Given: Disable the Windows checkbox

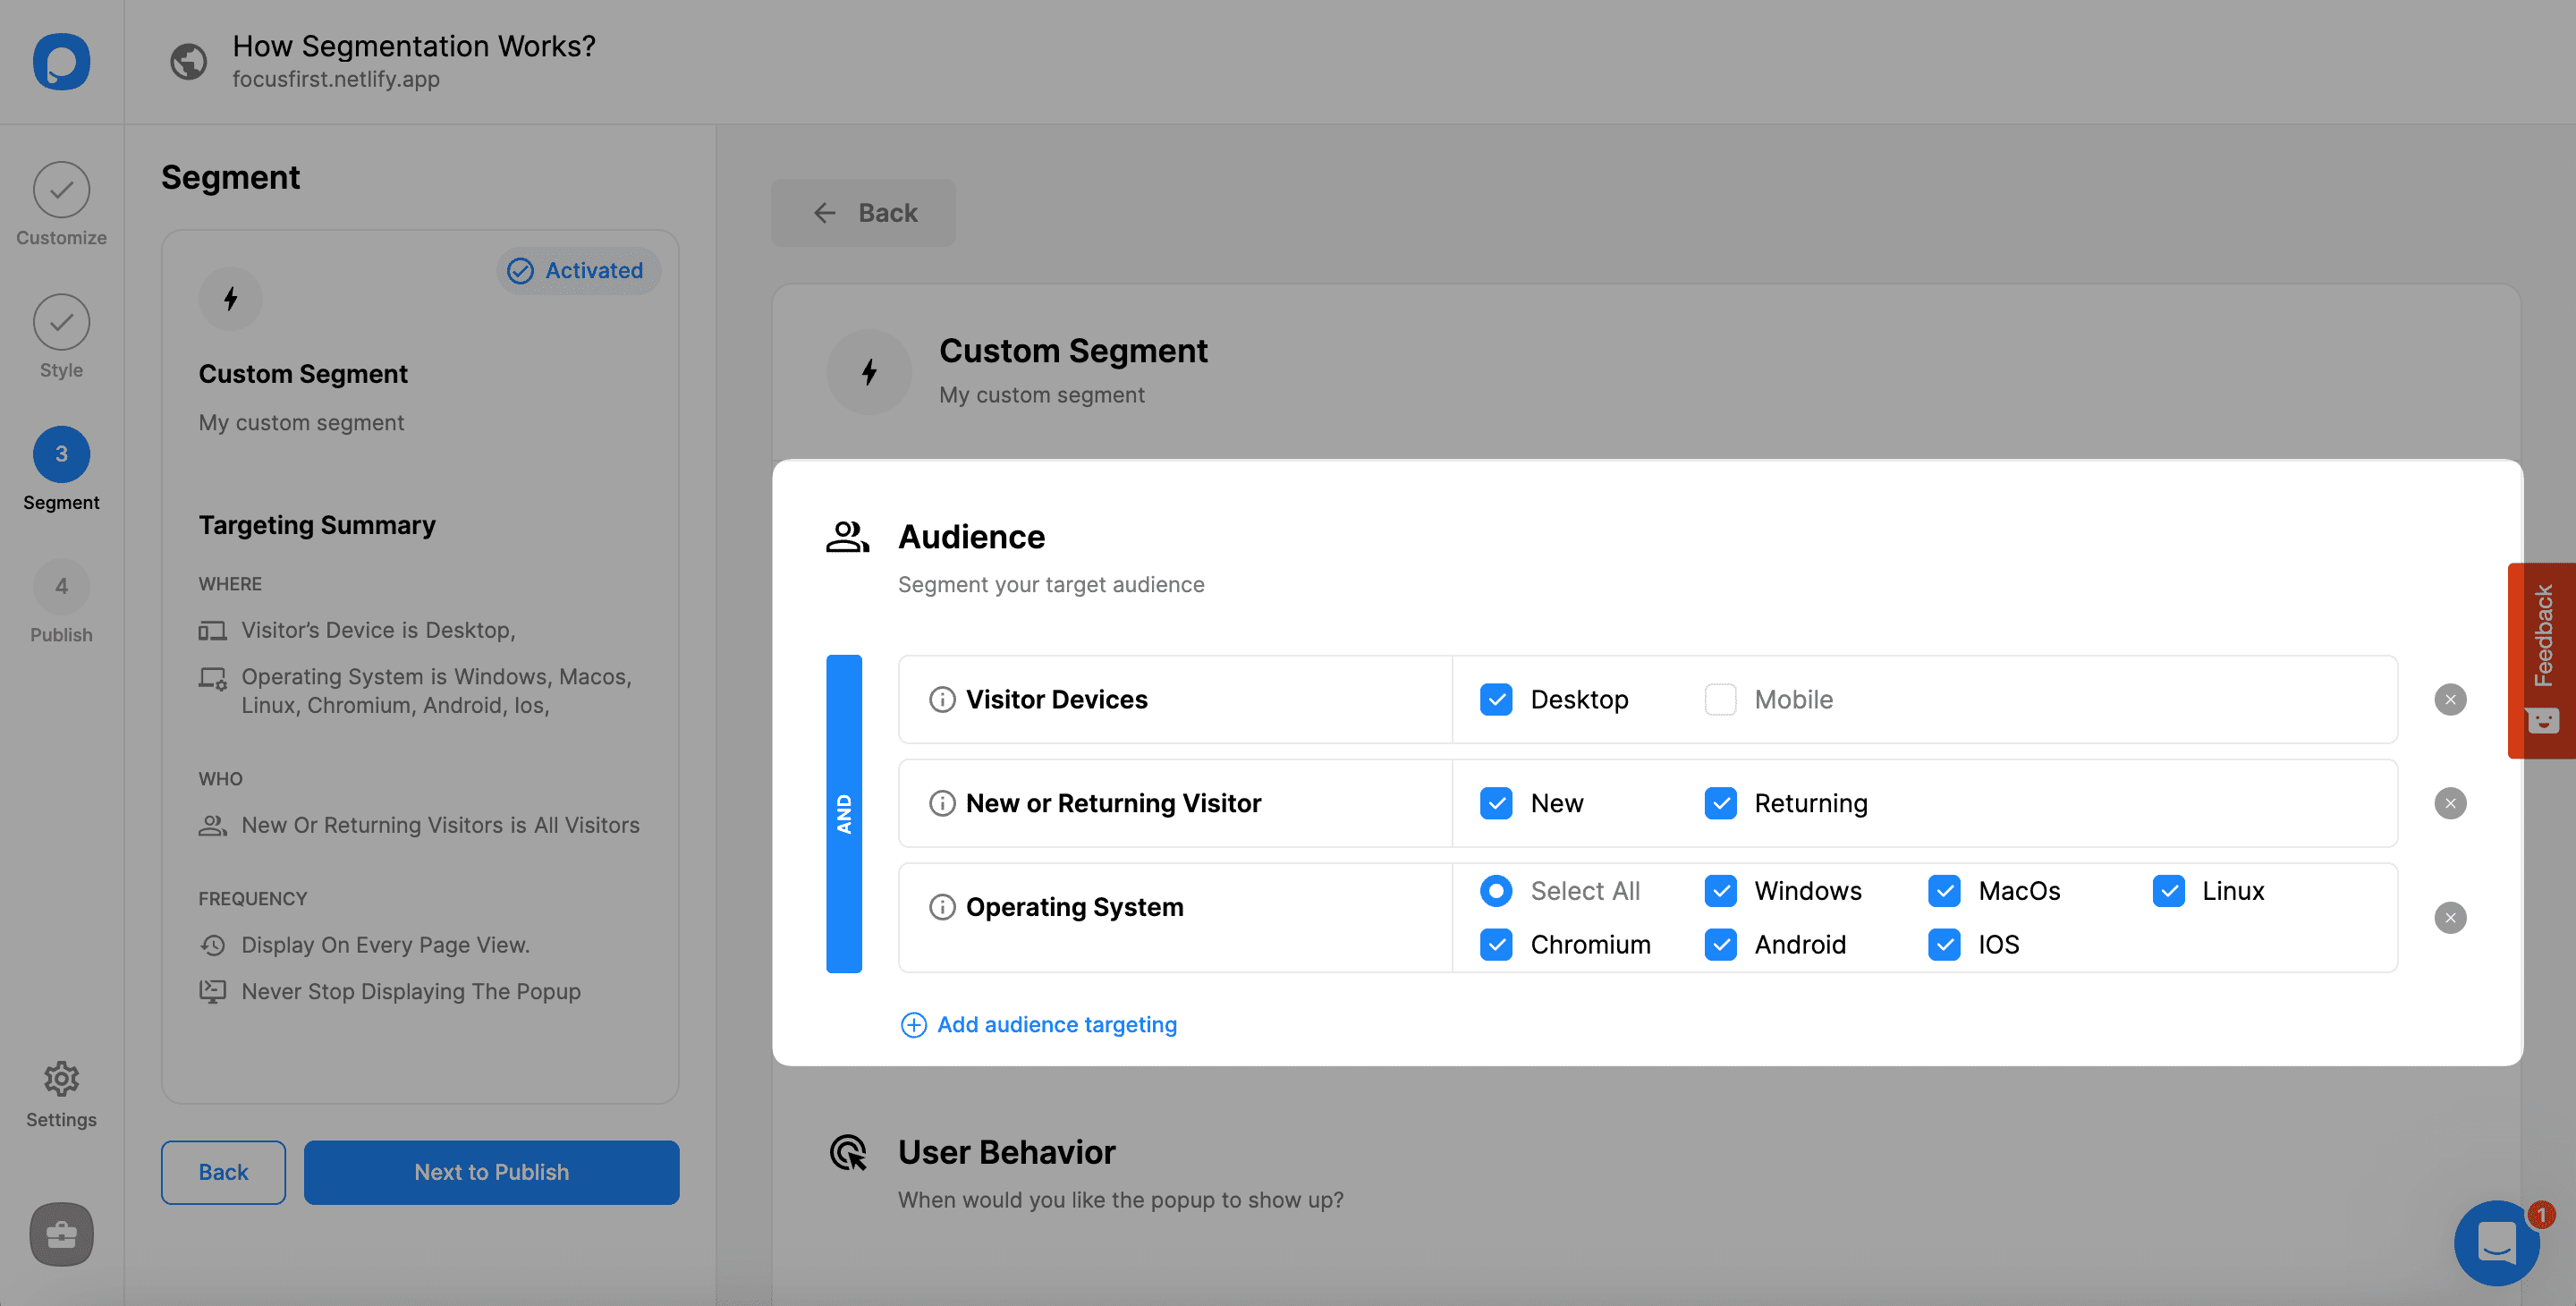Looking at the screenshot, I should [1720, 890].
